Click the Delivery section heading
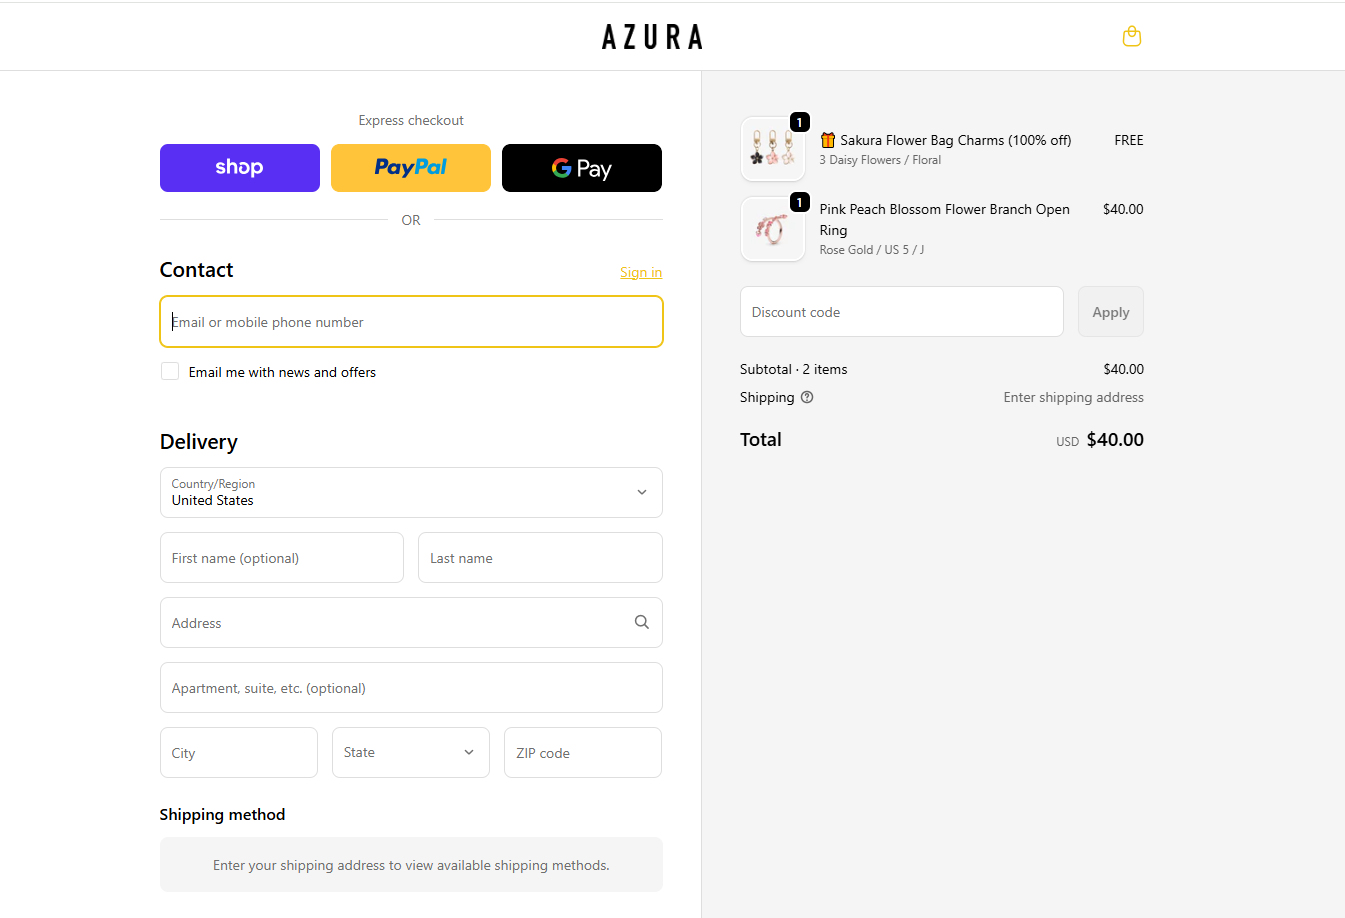 coord(197,441)
